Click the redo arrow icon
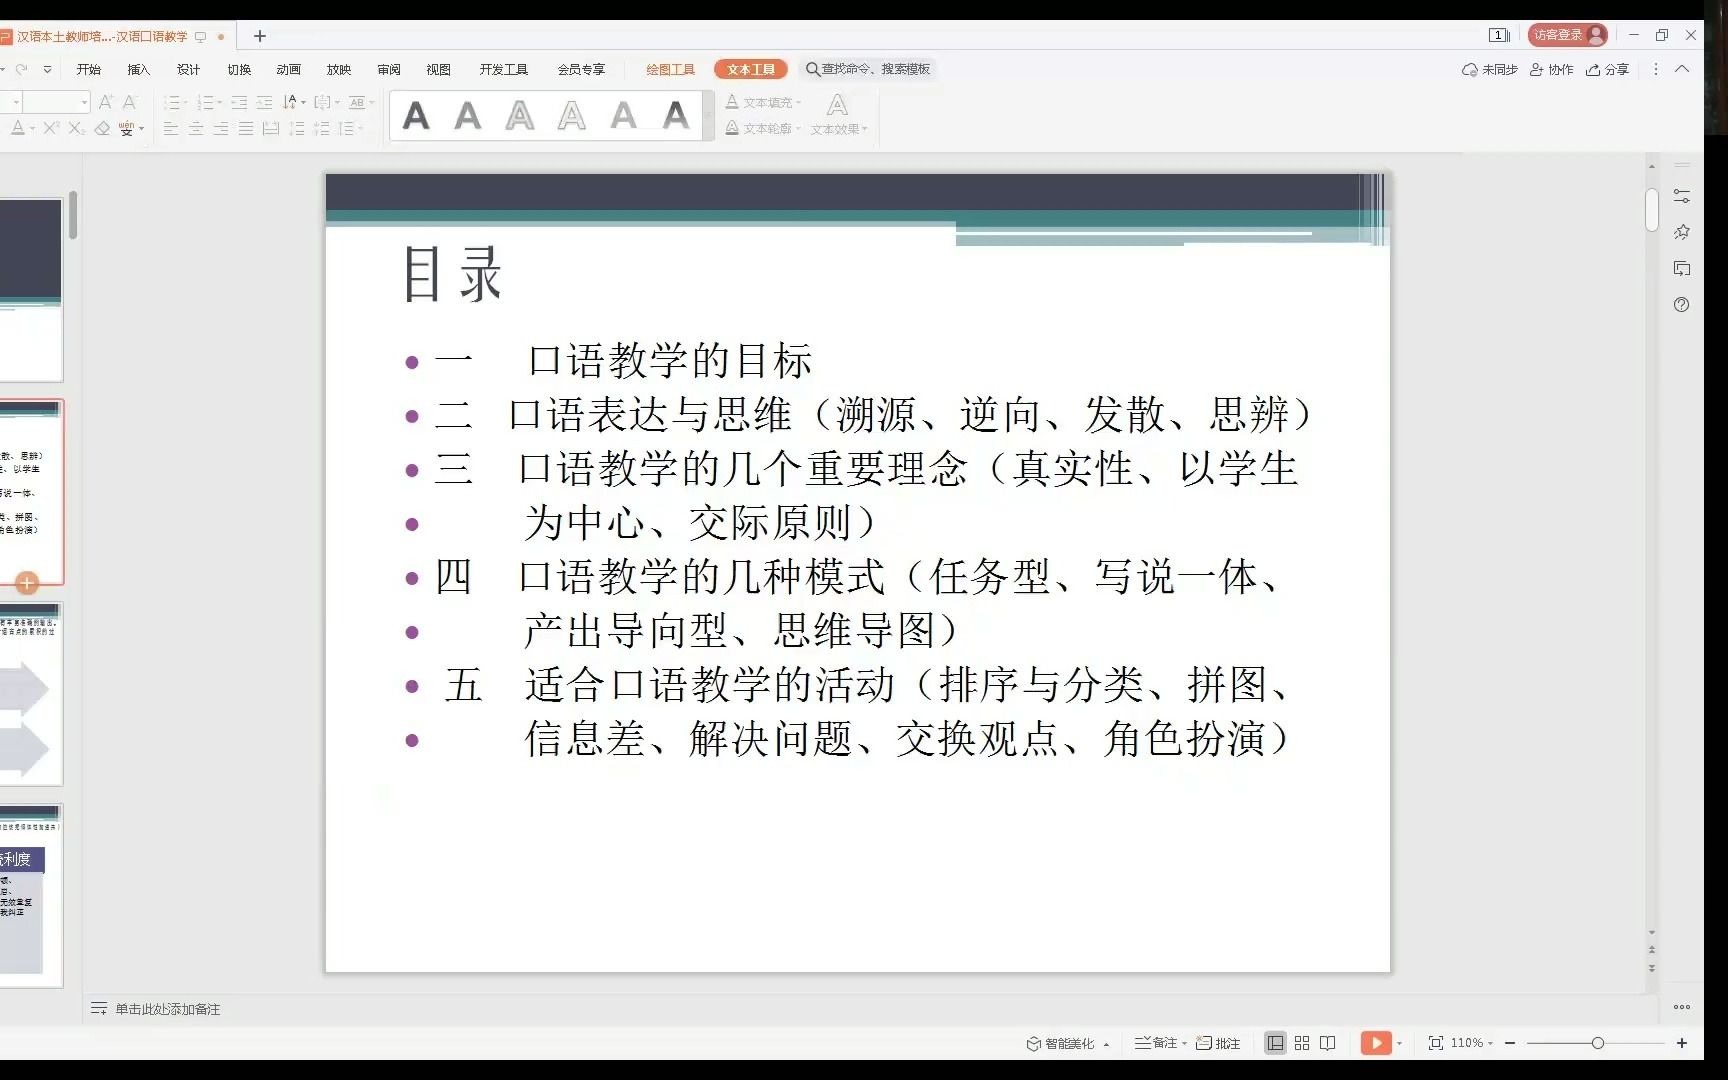This screenshot has width=1728, height=1080. [x=21, y=69]
